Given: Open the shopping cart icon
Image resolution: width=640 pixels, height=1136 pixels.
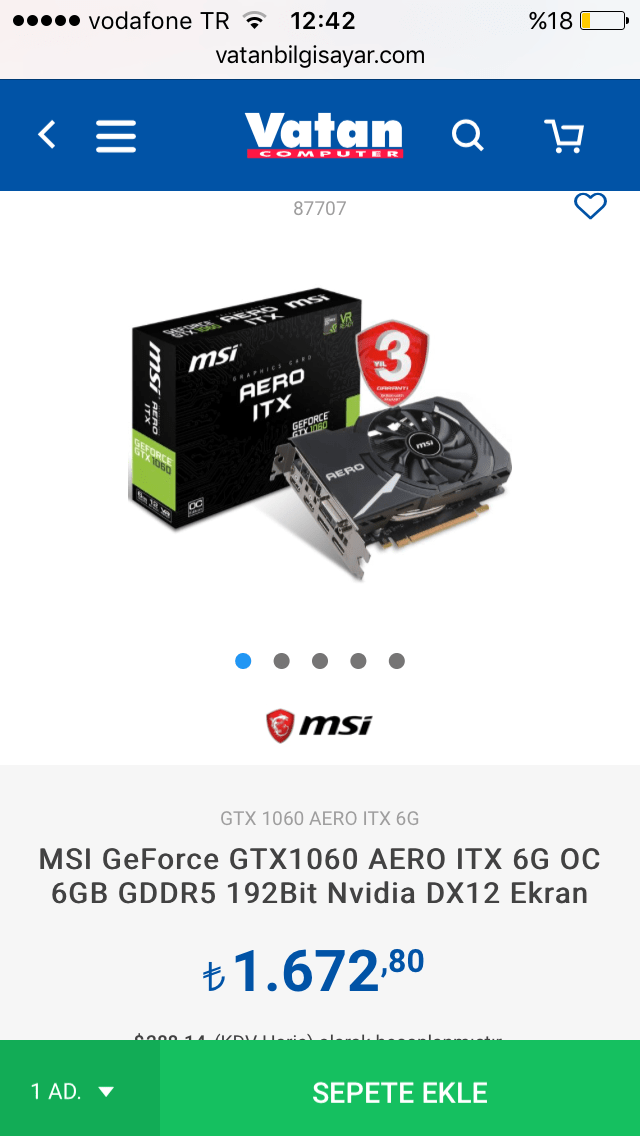Looking at the screenshot, I should coord(564,135).
